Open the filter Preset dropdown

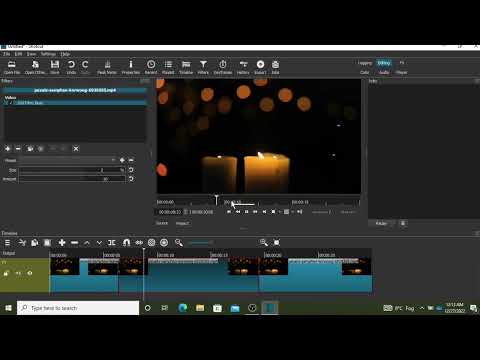pos(68,160)
